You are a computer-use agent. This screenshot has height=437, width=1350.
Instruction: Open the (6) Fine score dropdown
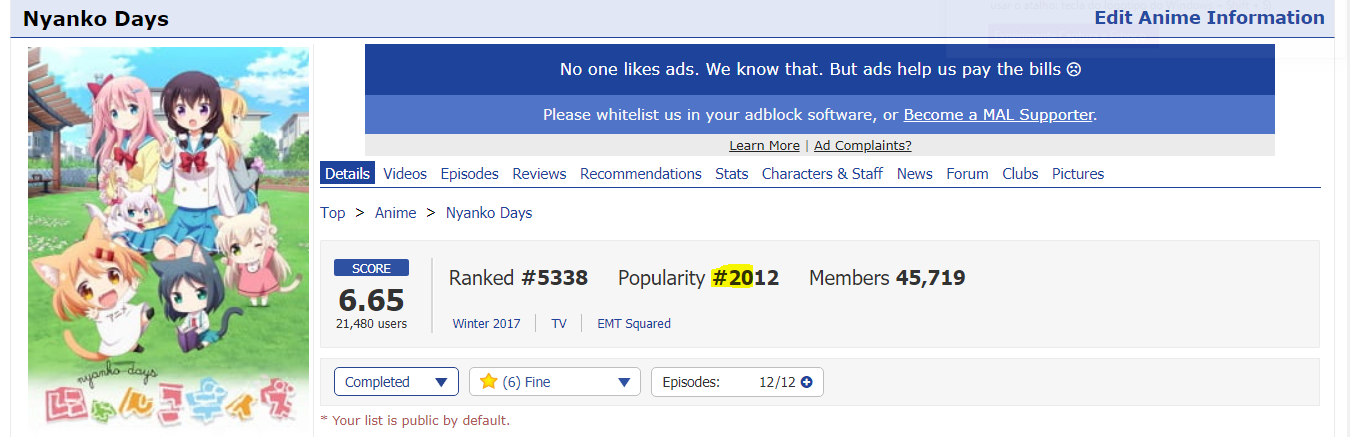click(x=555, y=382)
